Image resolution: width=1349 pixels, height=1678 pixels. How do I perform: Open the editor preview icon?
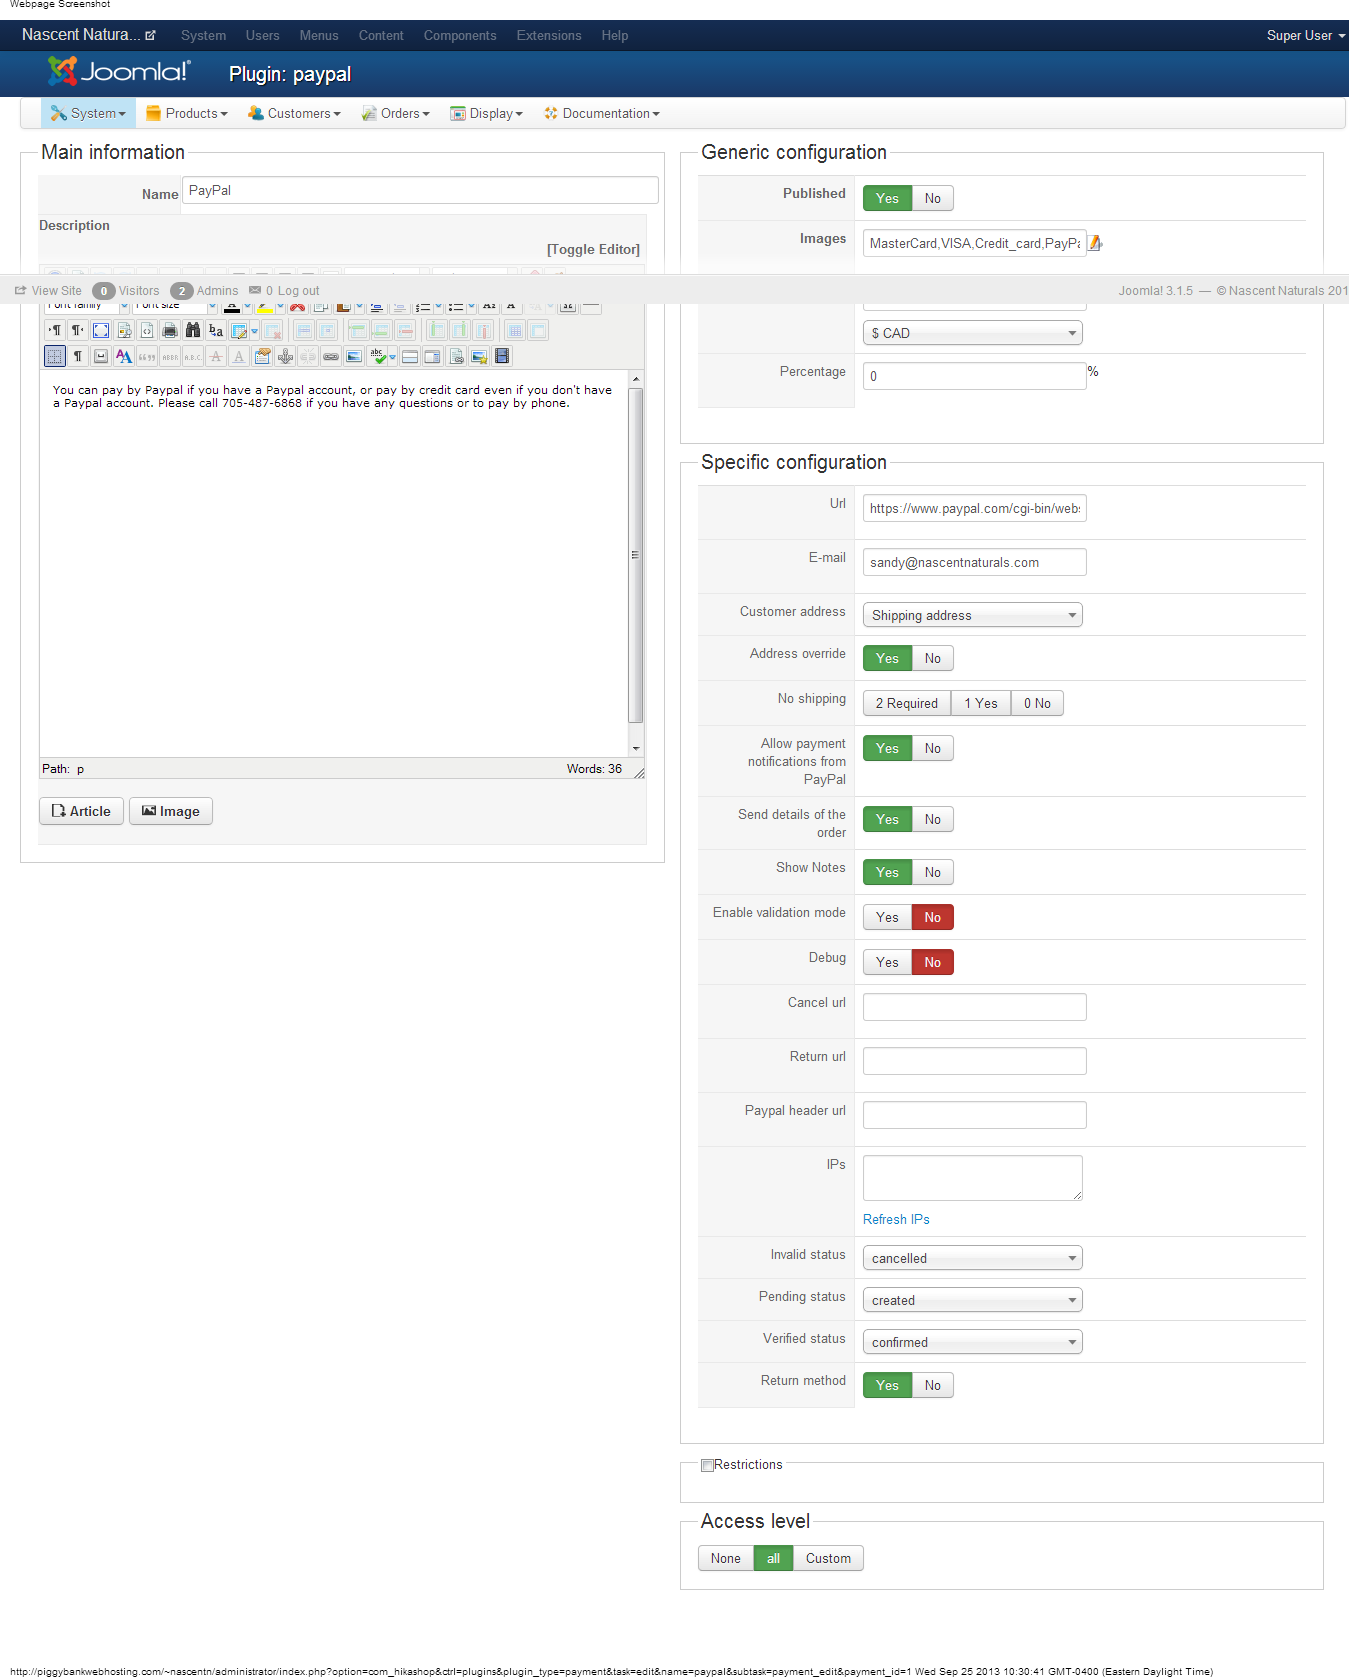(124, 330)
